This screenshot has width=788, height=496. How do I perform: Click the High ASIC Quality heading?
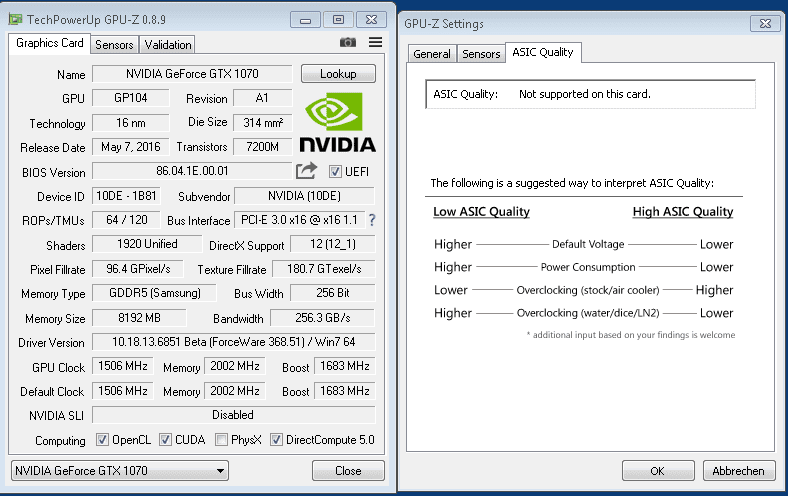tap(683, 212)
